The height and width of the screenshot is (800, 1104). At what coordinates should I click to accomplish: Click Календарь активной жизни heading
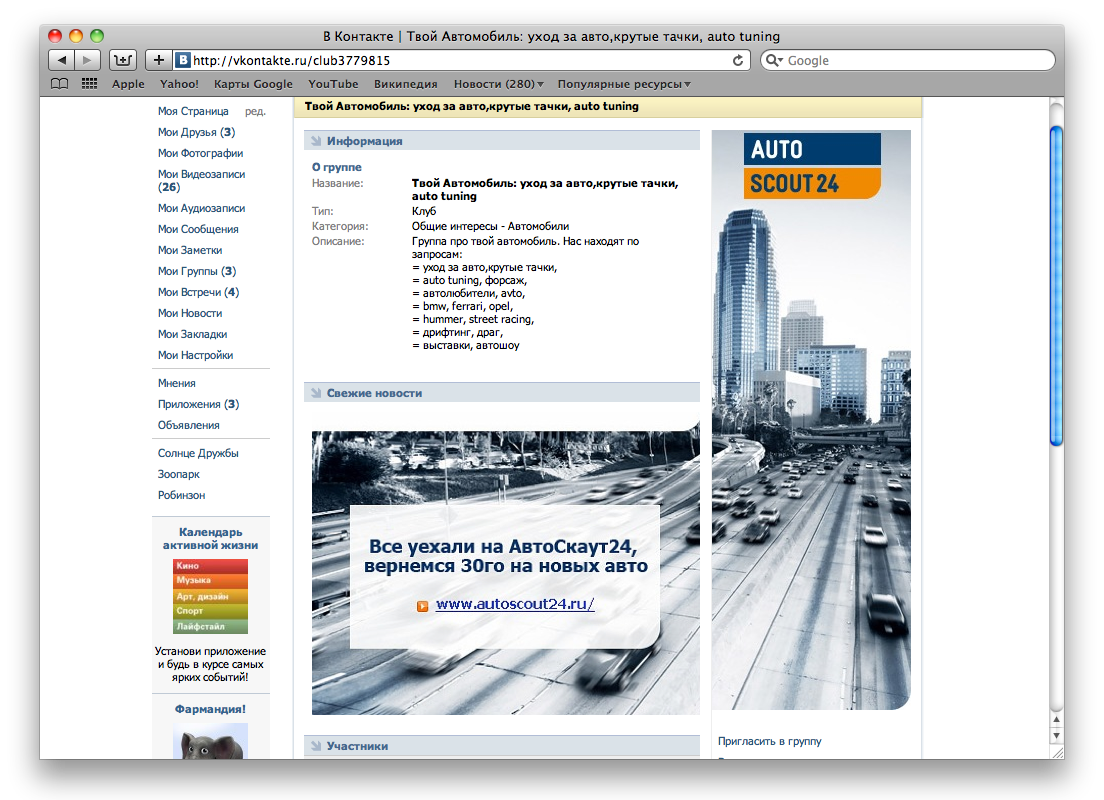211,539
